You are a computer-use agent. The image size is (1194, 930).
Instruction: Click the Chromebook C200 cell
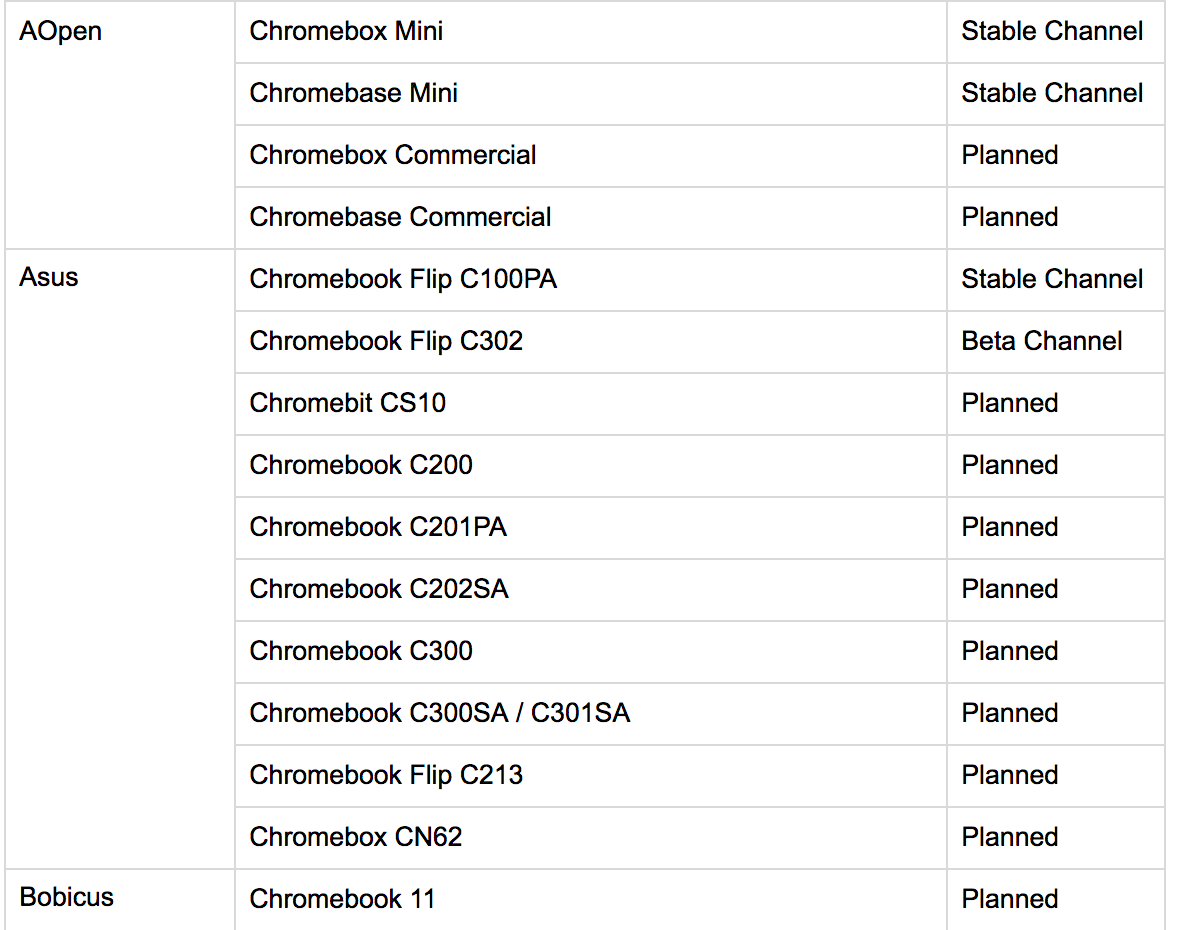tap(361, 465)
